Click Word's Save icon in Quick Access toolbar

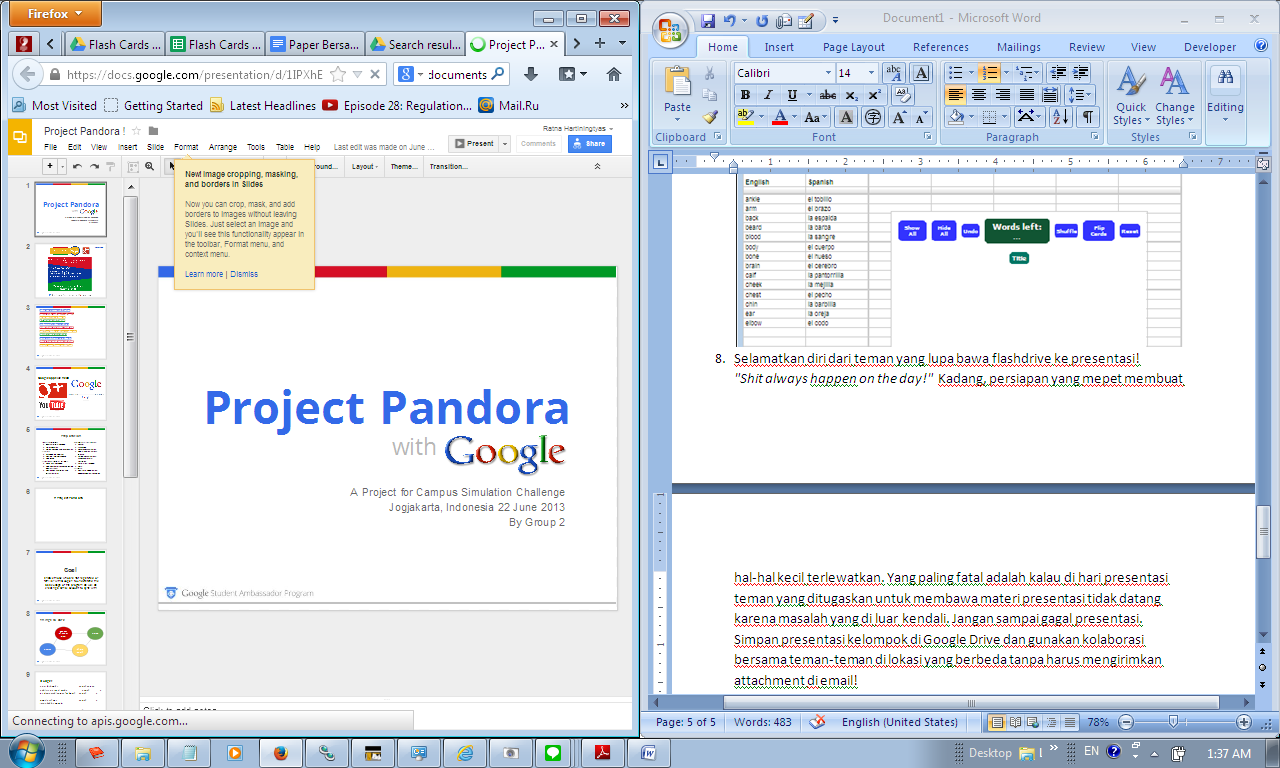708,20
